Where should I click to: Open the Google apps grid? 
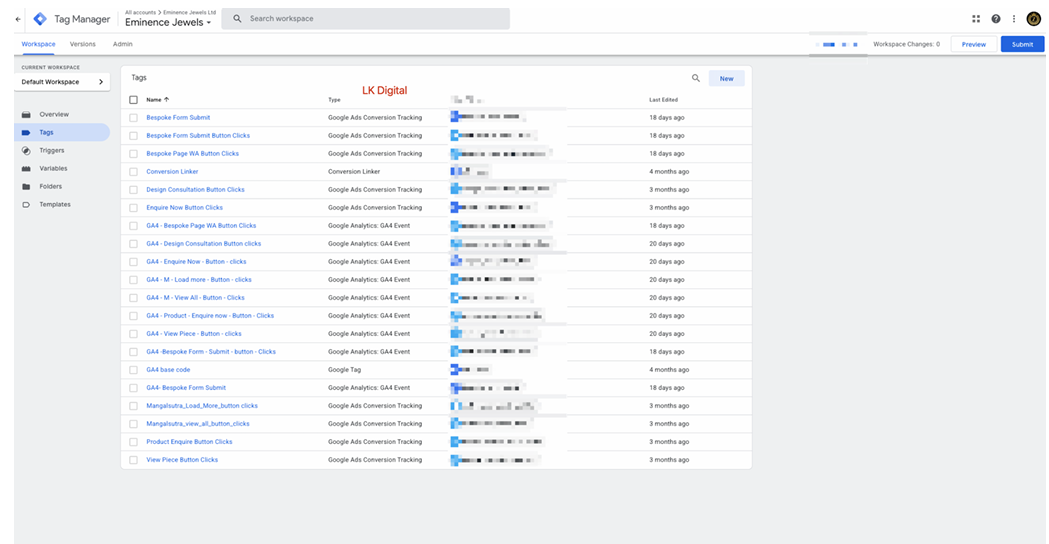(976, 19)
